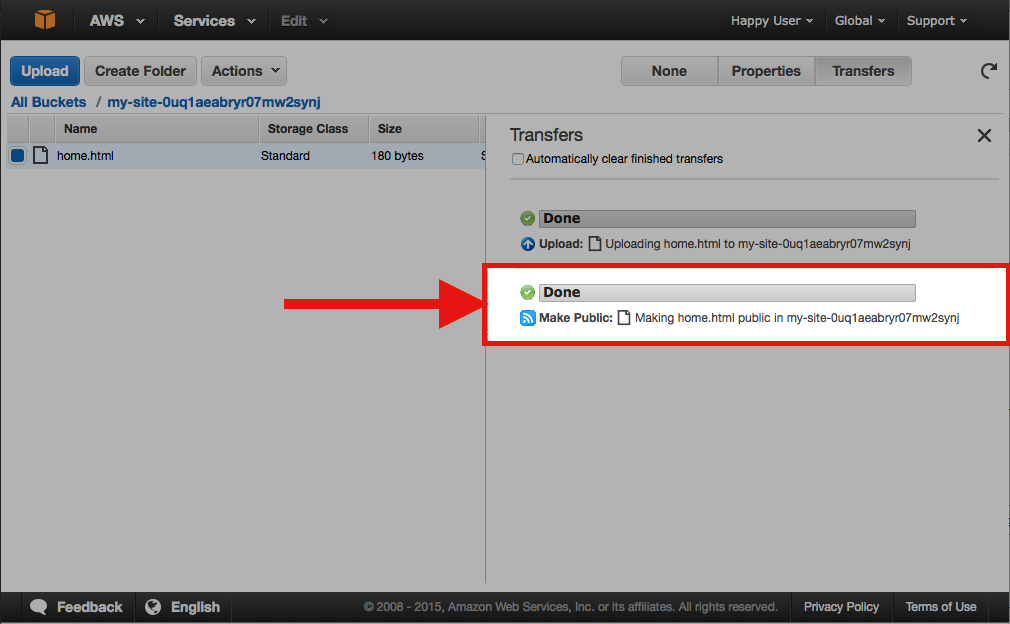Click the 180 bytes size cell
This screenshot has width=1010, height=624.
pos(397,156)
